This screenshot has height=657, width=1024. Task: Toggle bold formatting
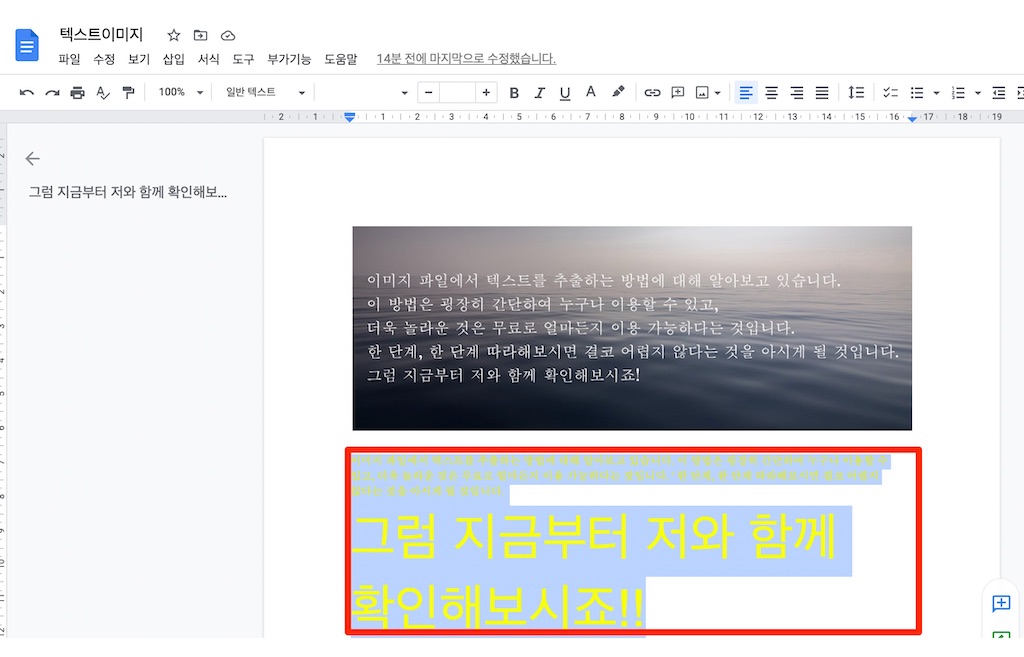click(514, 92)
